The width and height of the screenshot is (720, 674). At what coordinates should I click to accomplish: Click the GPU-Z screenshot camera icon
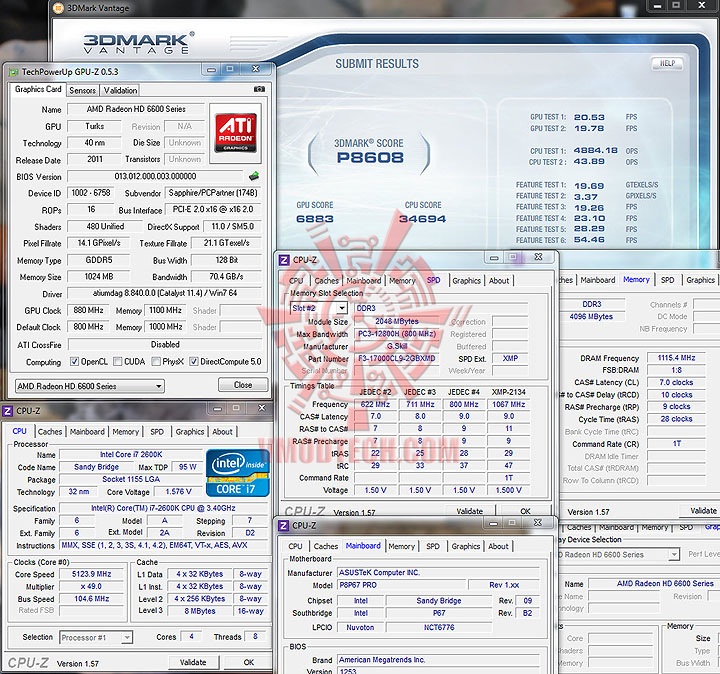point(259,89)
